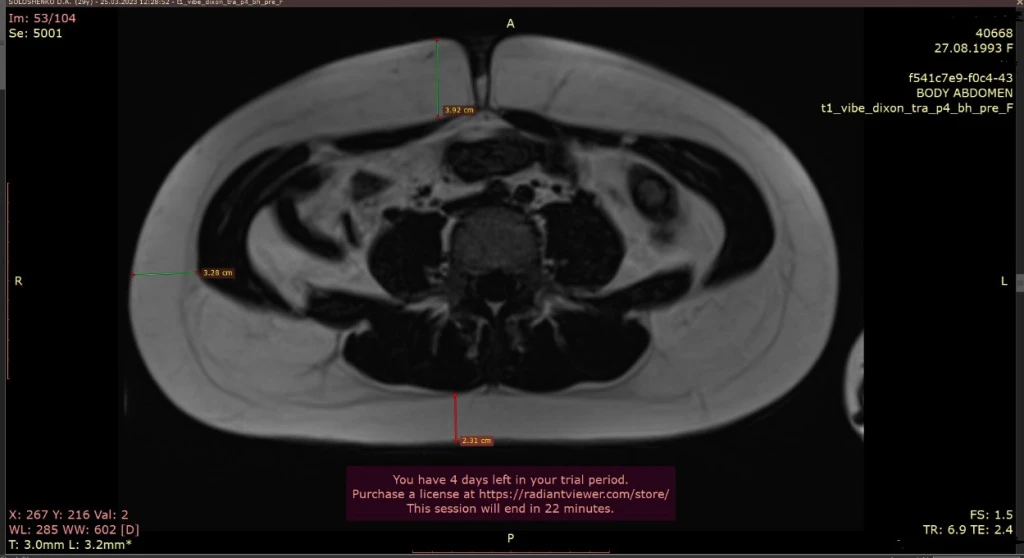Click the 3.92 cm measurement label

tap(459, 110)
